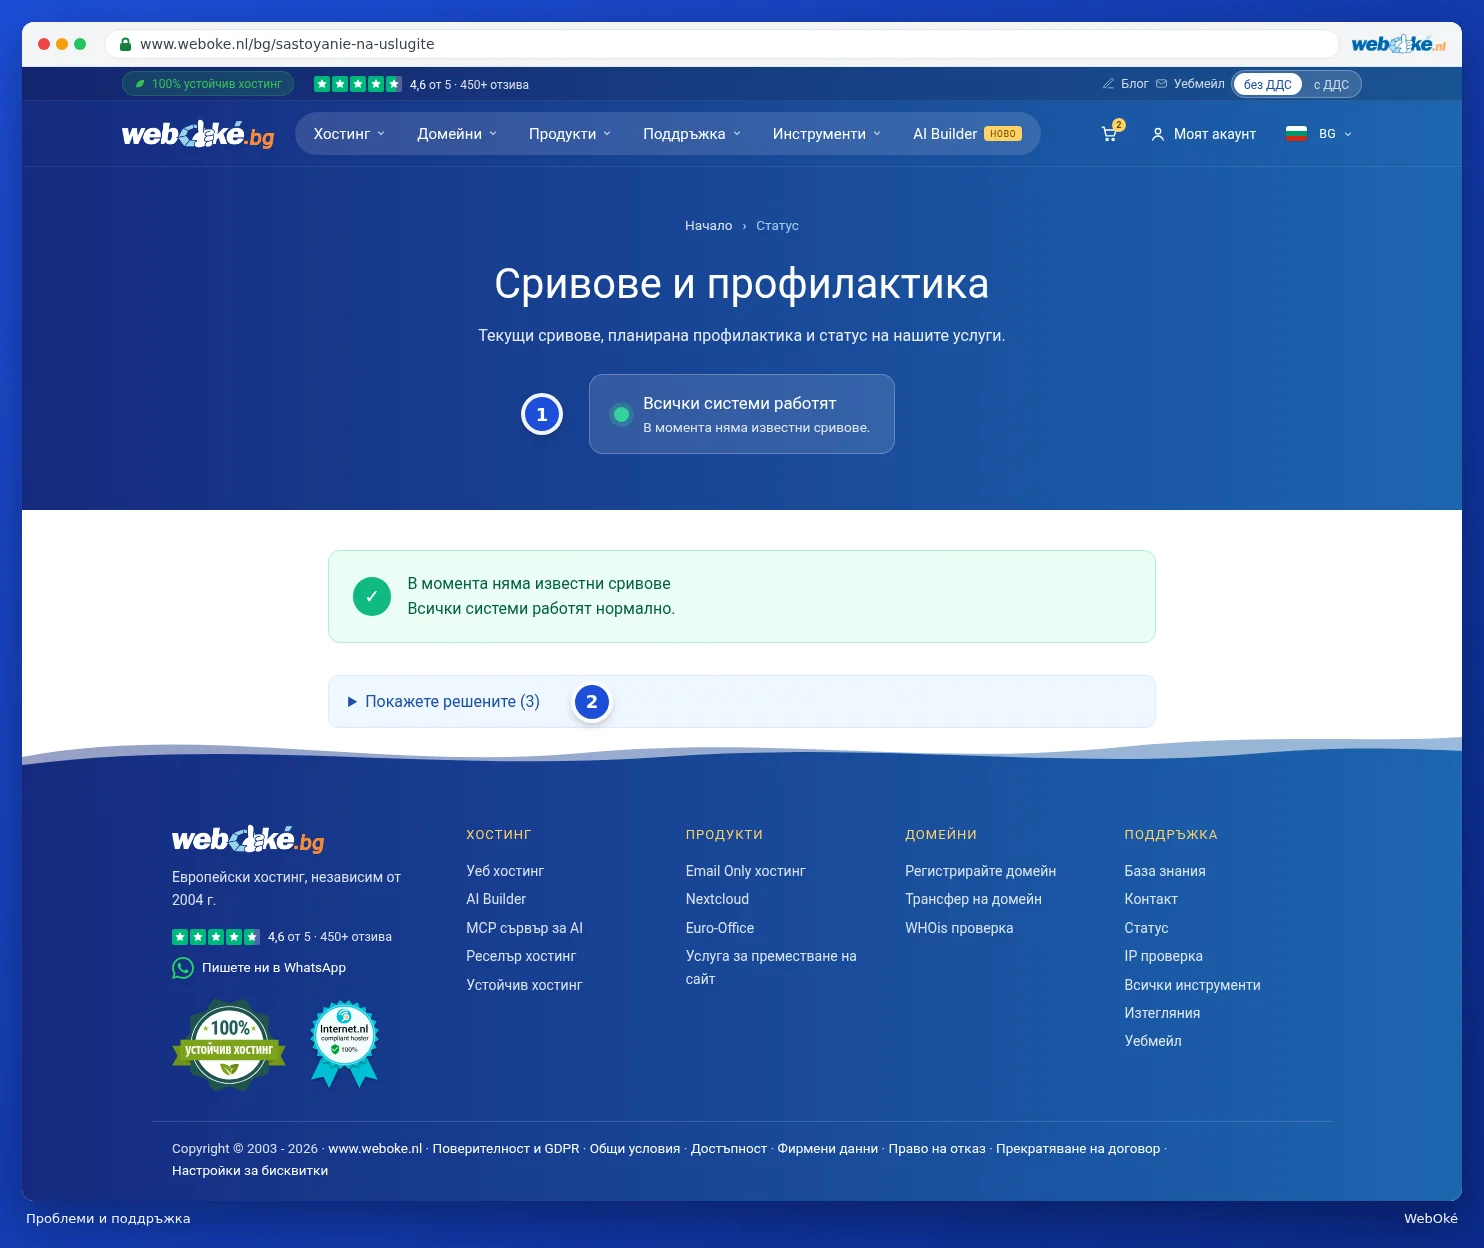The image size is (1484, 1248).
Task: Click 100% устойчив хостинг badge in top bar
Action: 208,84
